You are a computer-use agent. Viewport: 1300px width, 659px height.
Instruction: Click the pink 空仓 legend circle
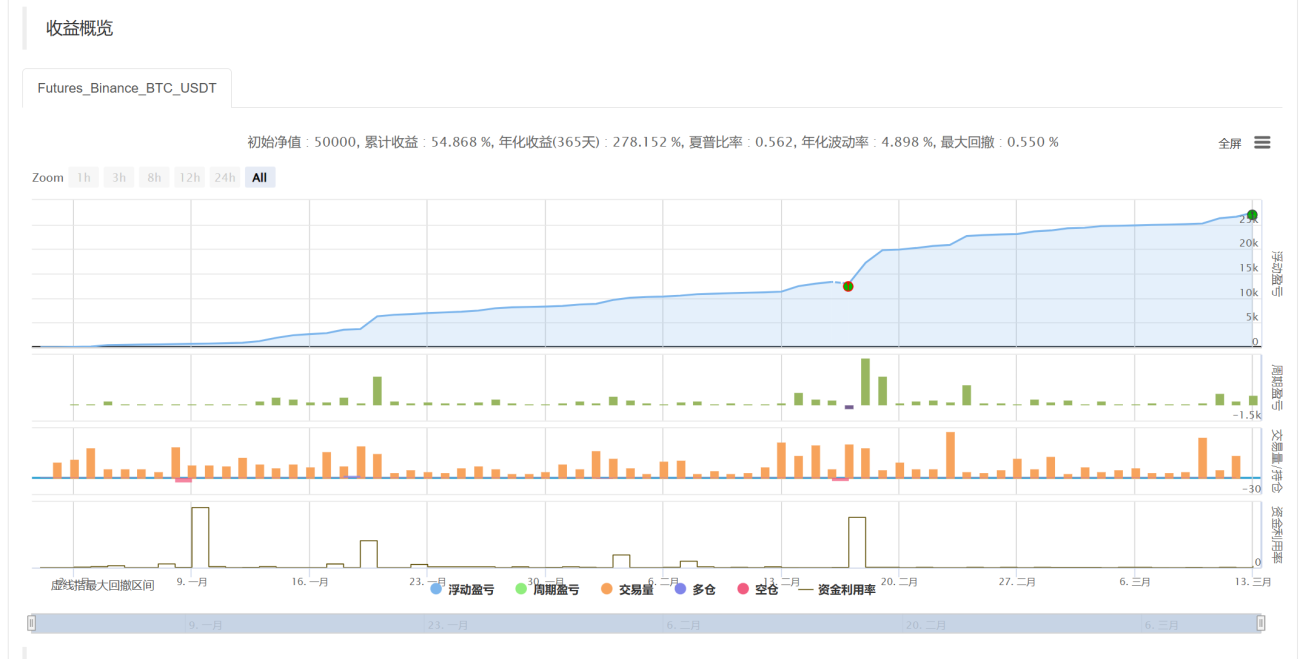(x=742, y=590)
